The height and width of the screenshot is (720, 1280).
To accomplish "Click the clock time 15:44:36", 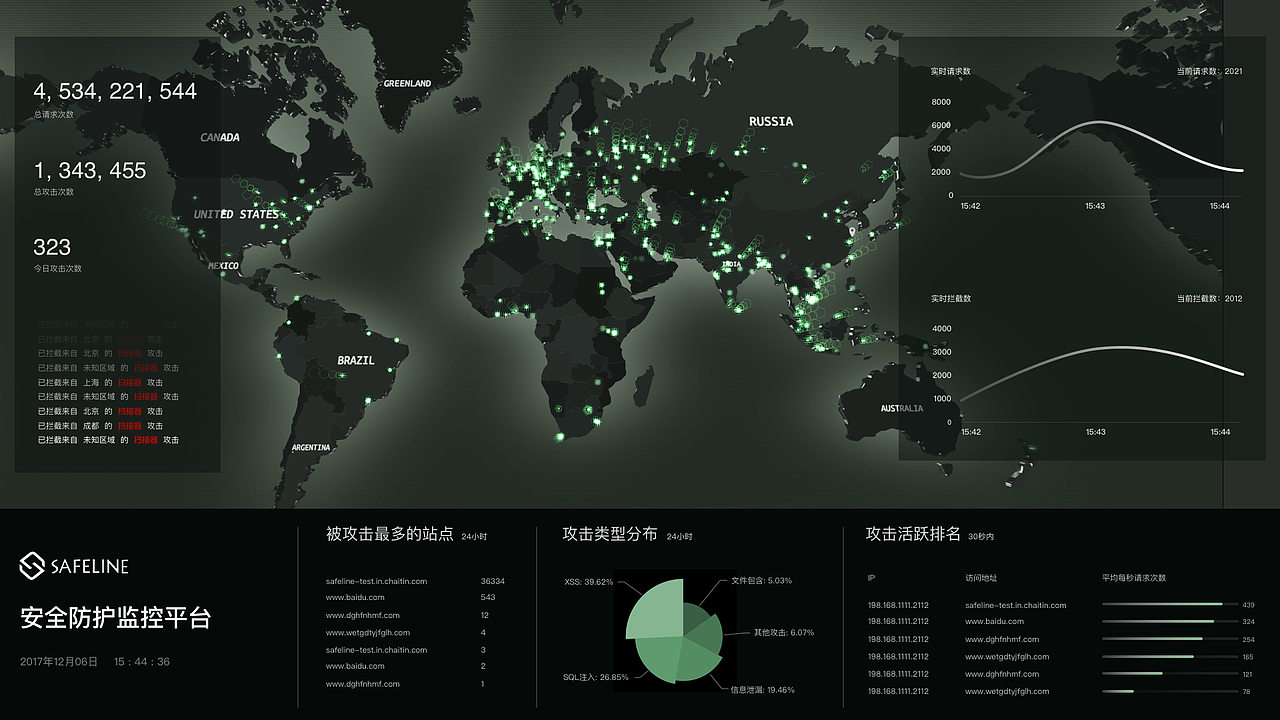I will pyautogui.click(x=142, y=661).
